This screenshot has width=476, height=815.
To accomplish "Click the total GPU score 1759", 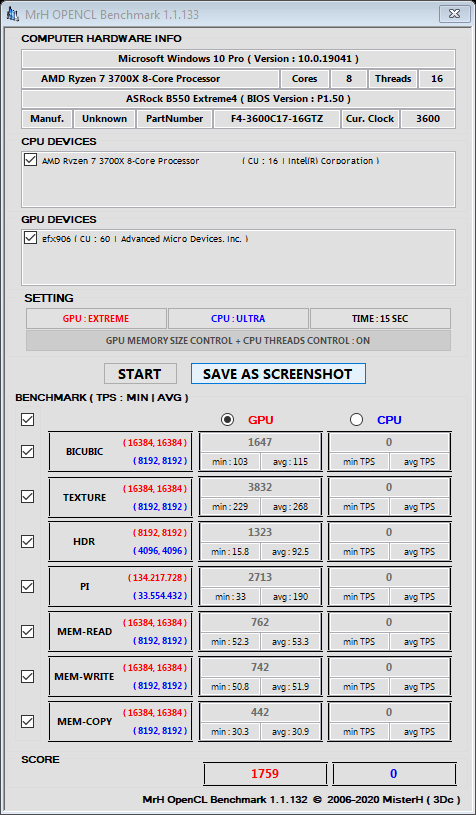I will [x=265, y=773].
